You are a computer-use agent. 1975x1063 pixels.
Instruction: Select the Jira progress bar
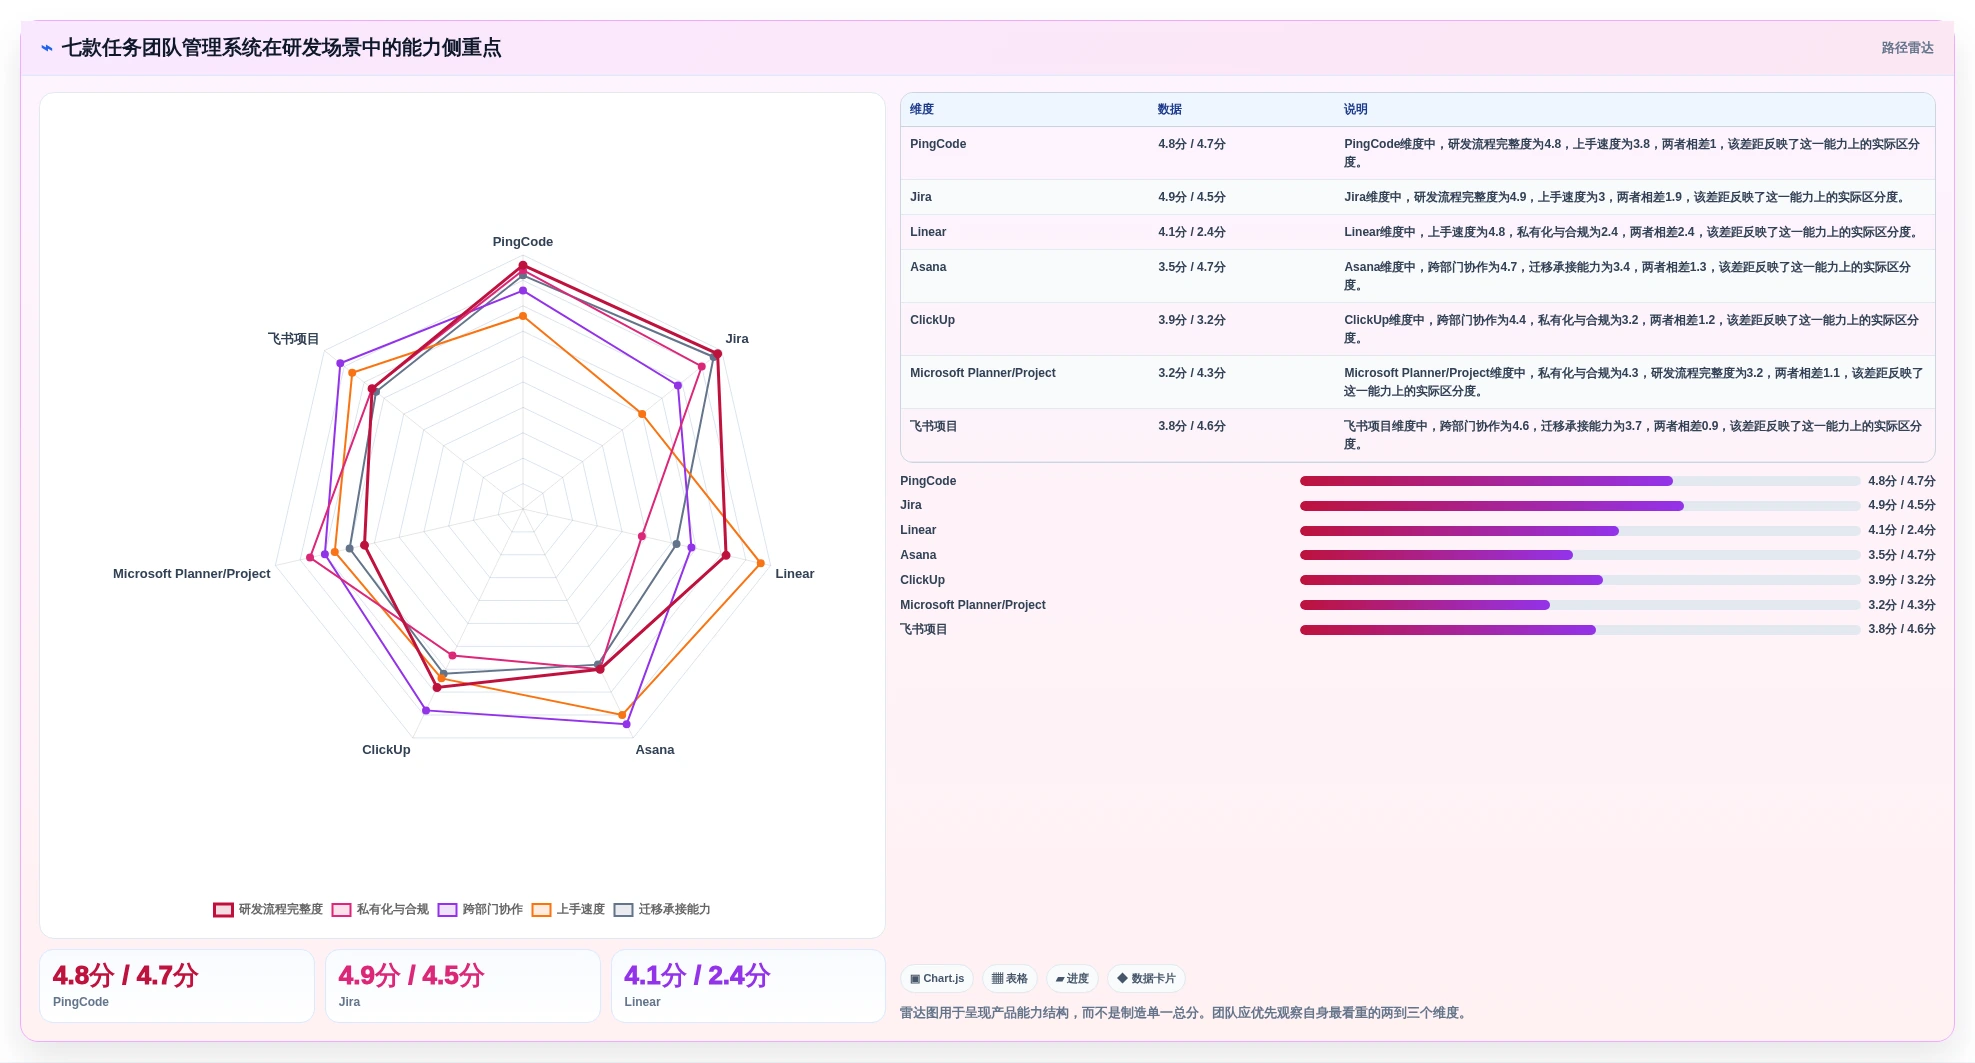coord(1580,506)
